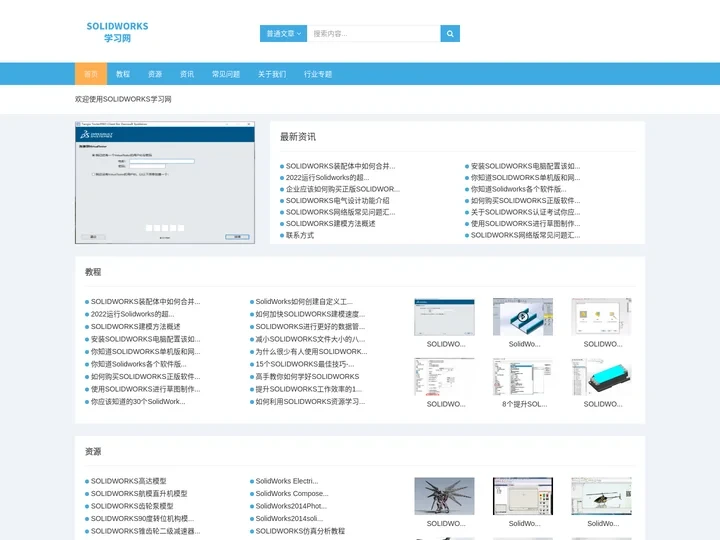Open tutorial link 高手教你如何学好SOLIDWORKS

pyautogui.click(x=307, y=377)
